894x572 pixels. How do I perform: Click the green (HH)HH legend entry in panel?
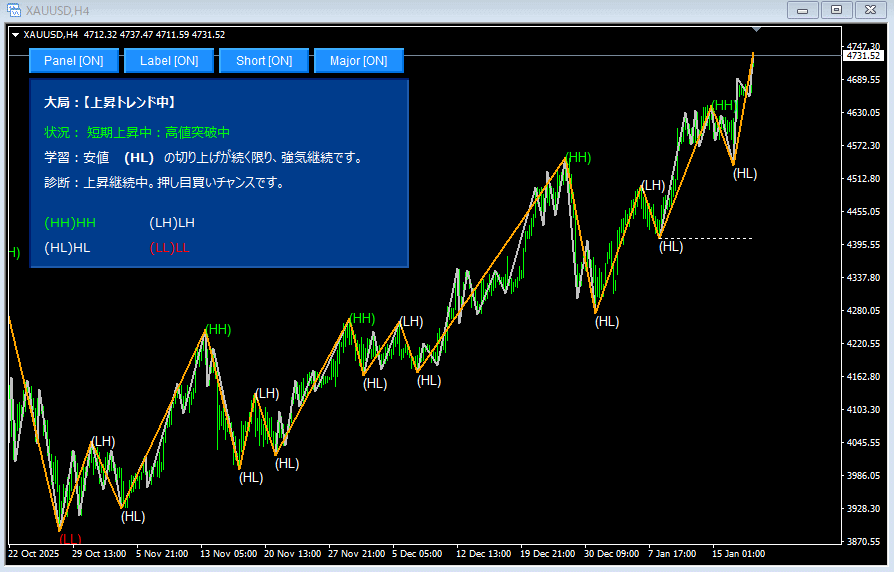tap(70, 222)
